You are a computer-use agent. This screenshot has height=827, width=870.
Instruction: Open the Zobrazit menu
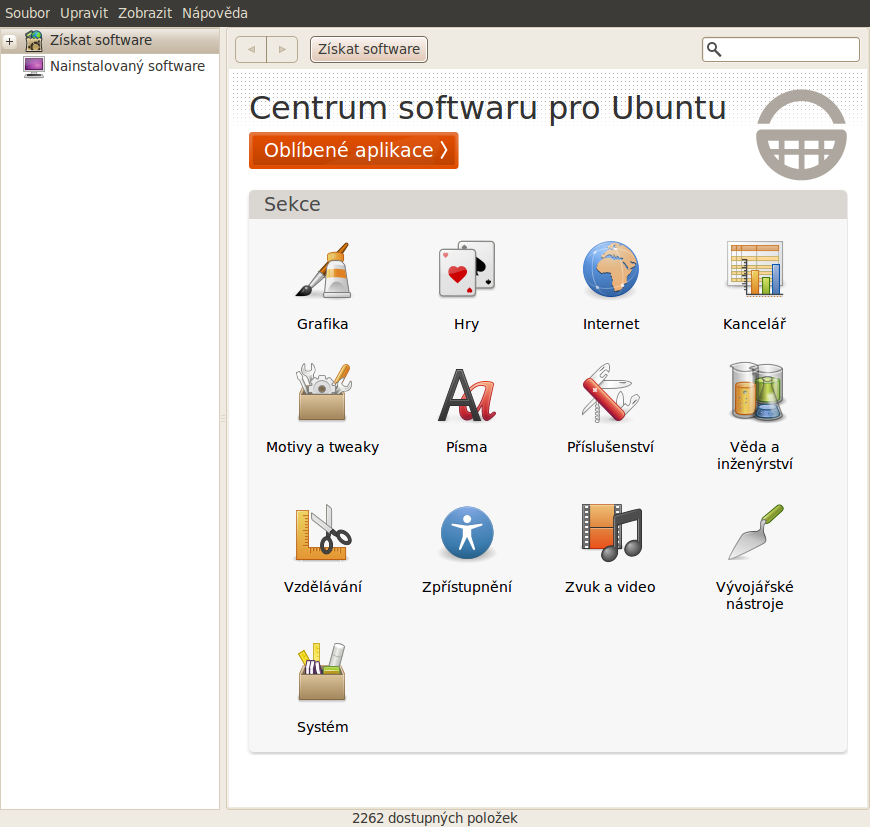click(145, 13)
